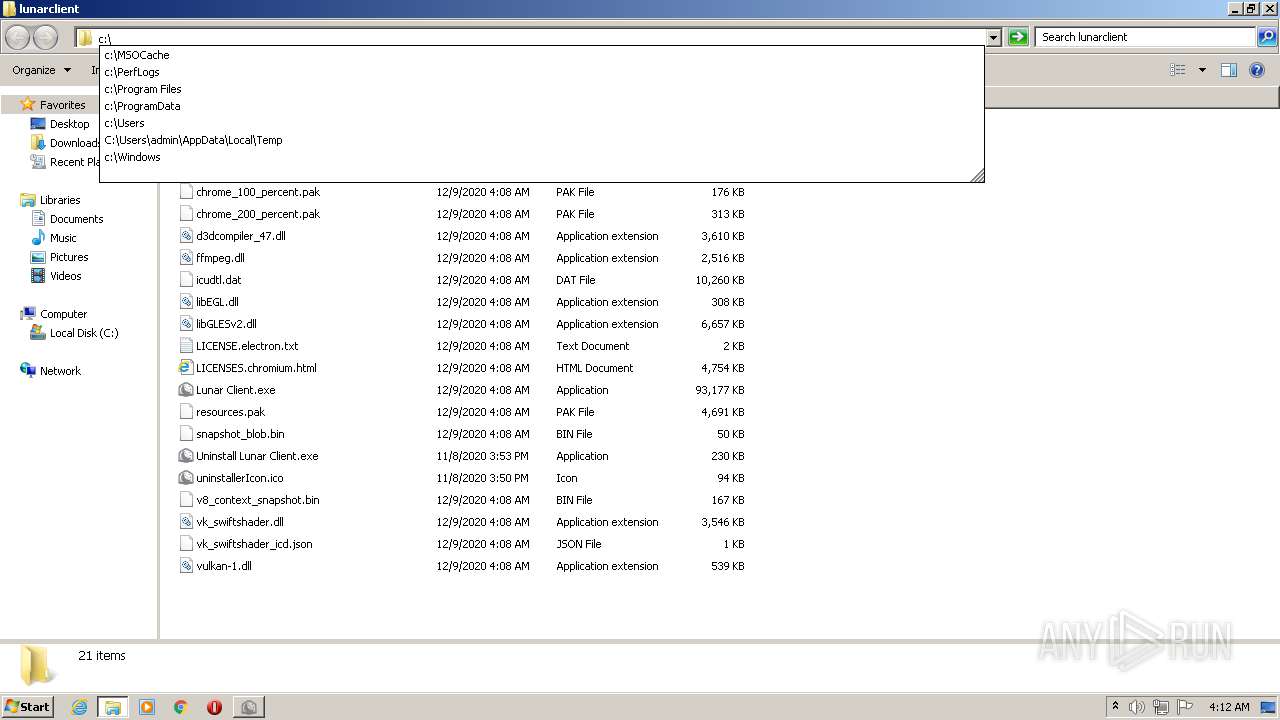Select the LICENSE.electron.txt file icon
This screenshot has width=1280, height=720.
click(186, 346)
